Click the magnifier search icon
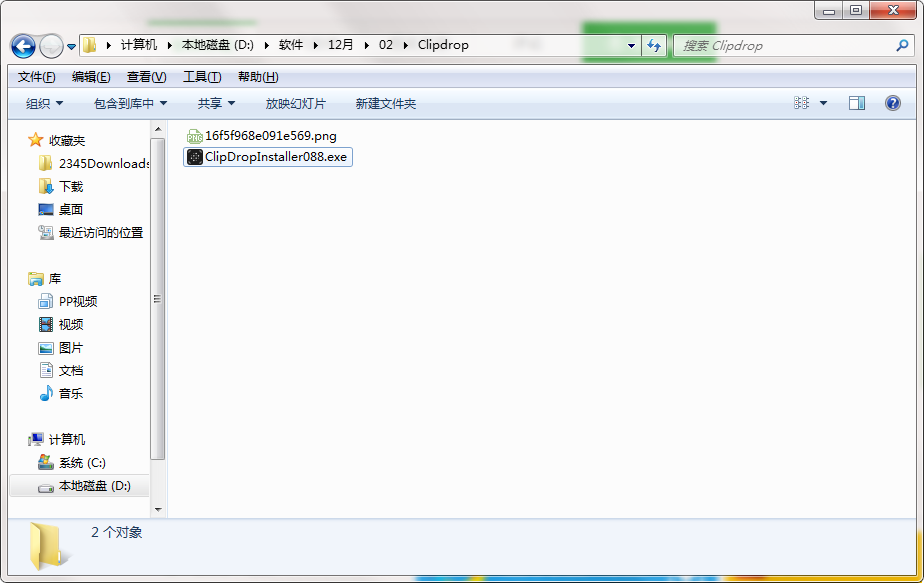 (x=902, y=45)
